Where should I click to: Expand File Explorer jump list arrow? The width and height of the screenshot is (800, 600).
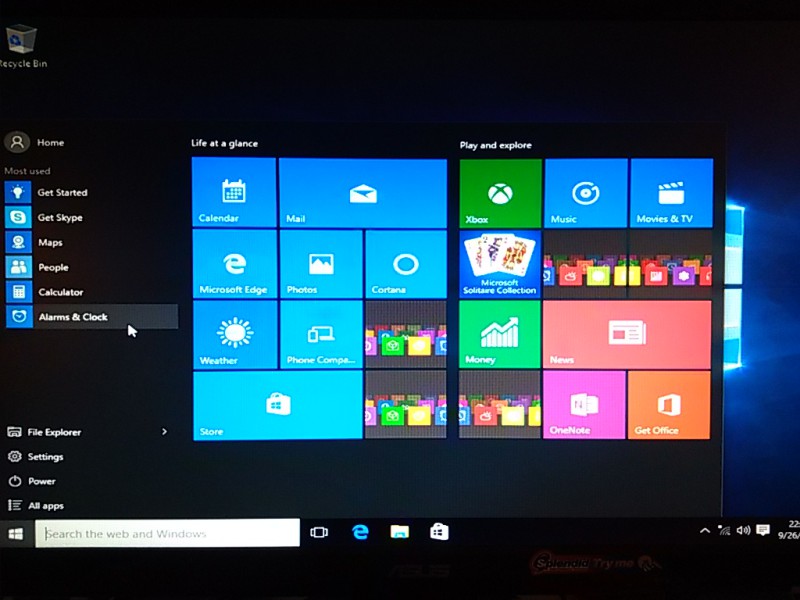(164, 432)
